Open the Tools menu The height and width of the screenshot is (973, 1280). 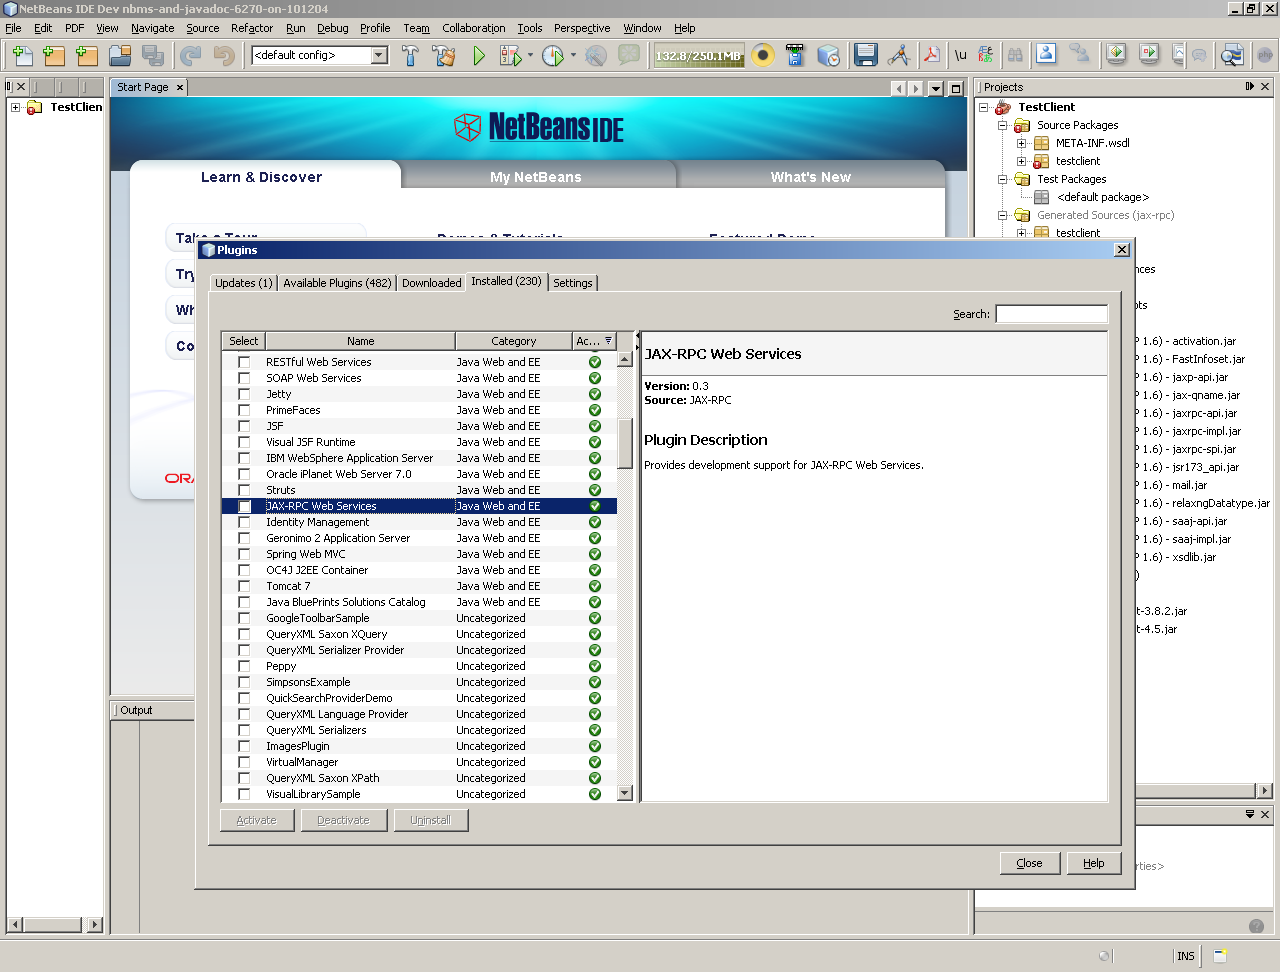click(530, 28)
